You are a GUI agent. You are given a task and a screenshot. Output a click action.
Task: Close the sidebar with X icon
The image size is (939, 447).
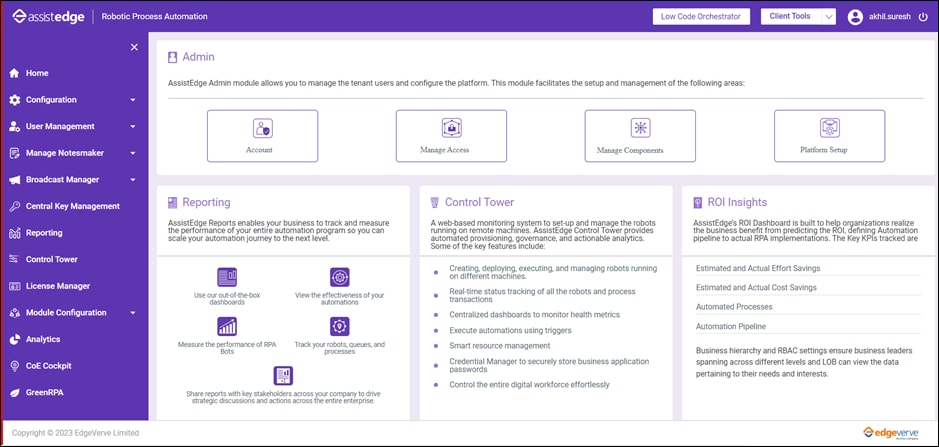(x=134, y=47)
